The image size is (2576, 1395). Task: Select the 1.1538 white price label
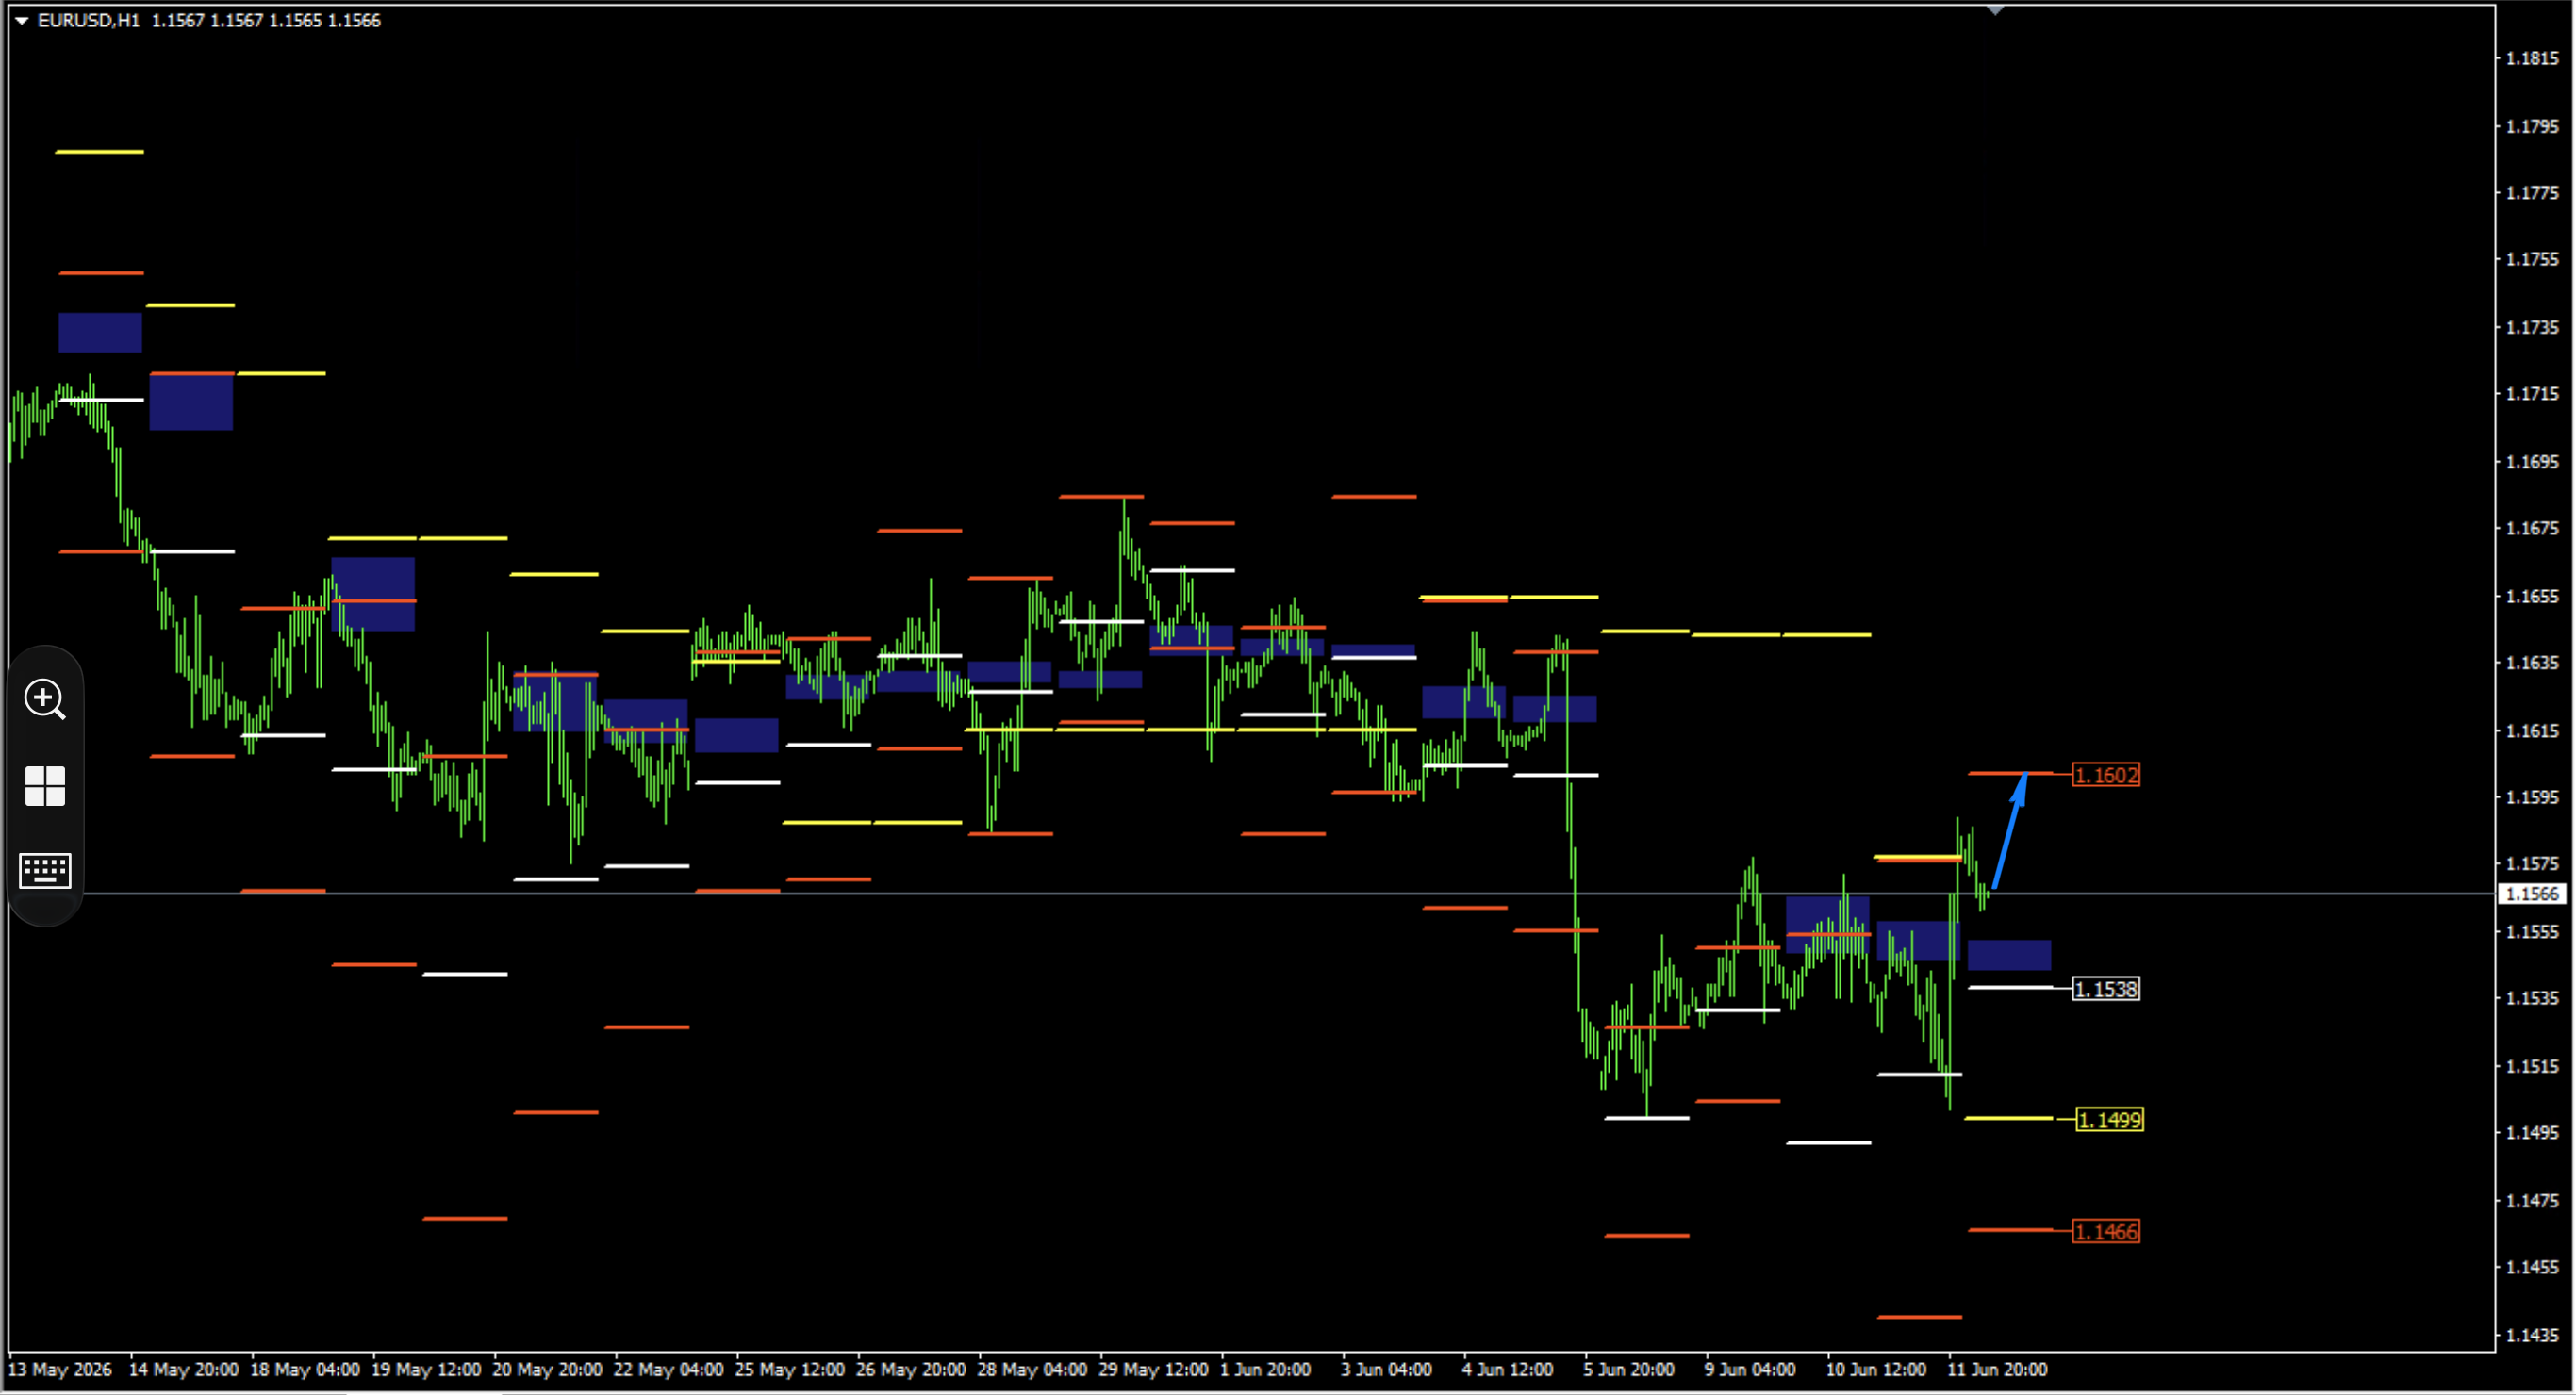(x=2106, y=989)
